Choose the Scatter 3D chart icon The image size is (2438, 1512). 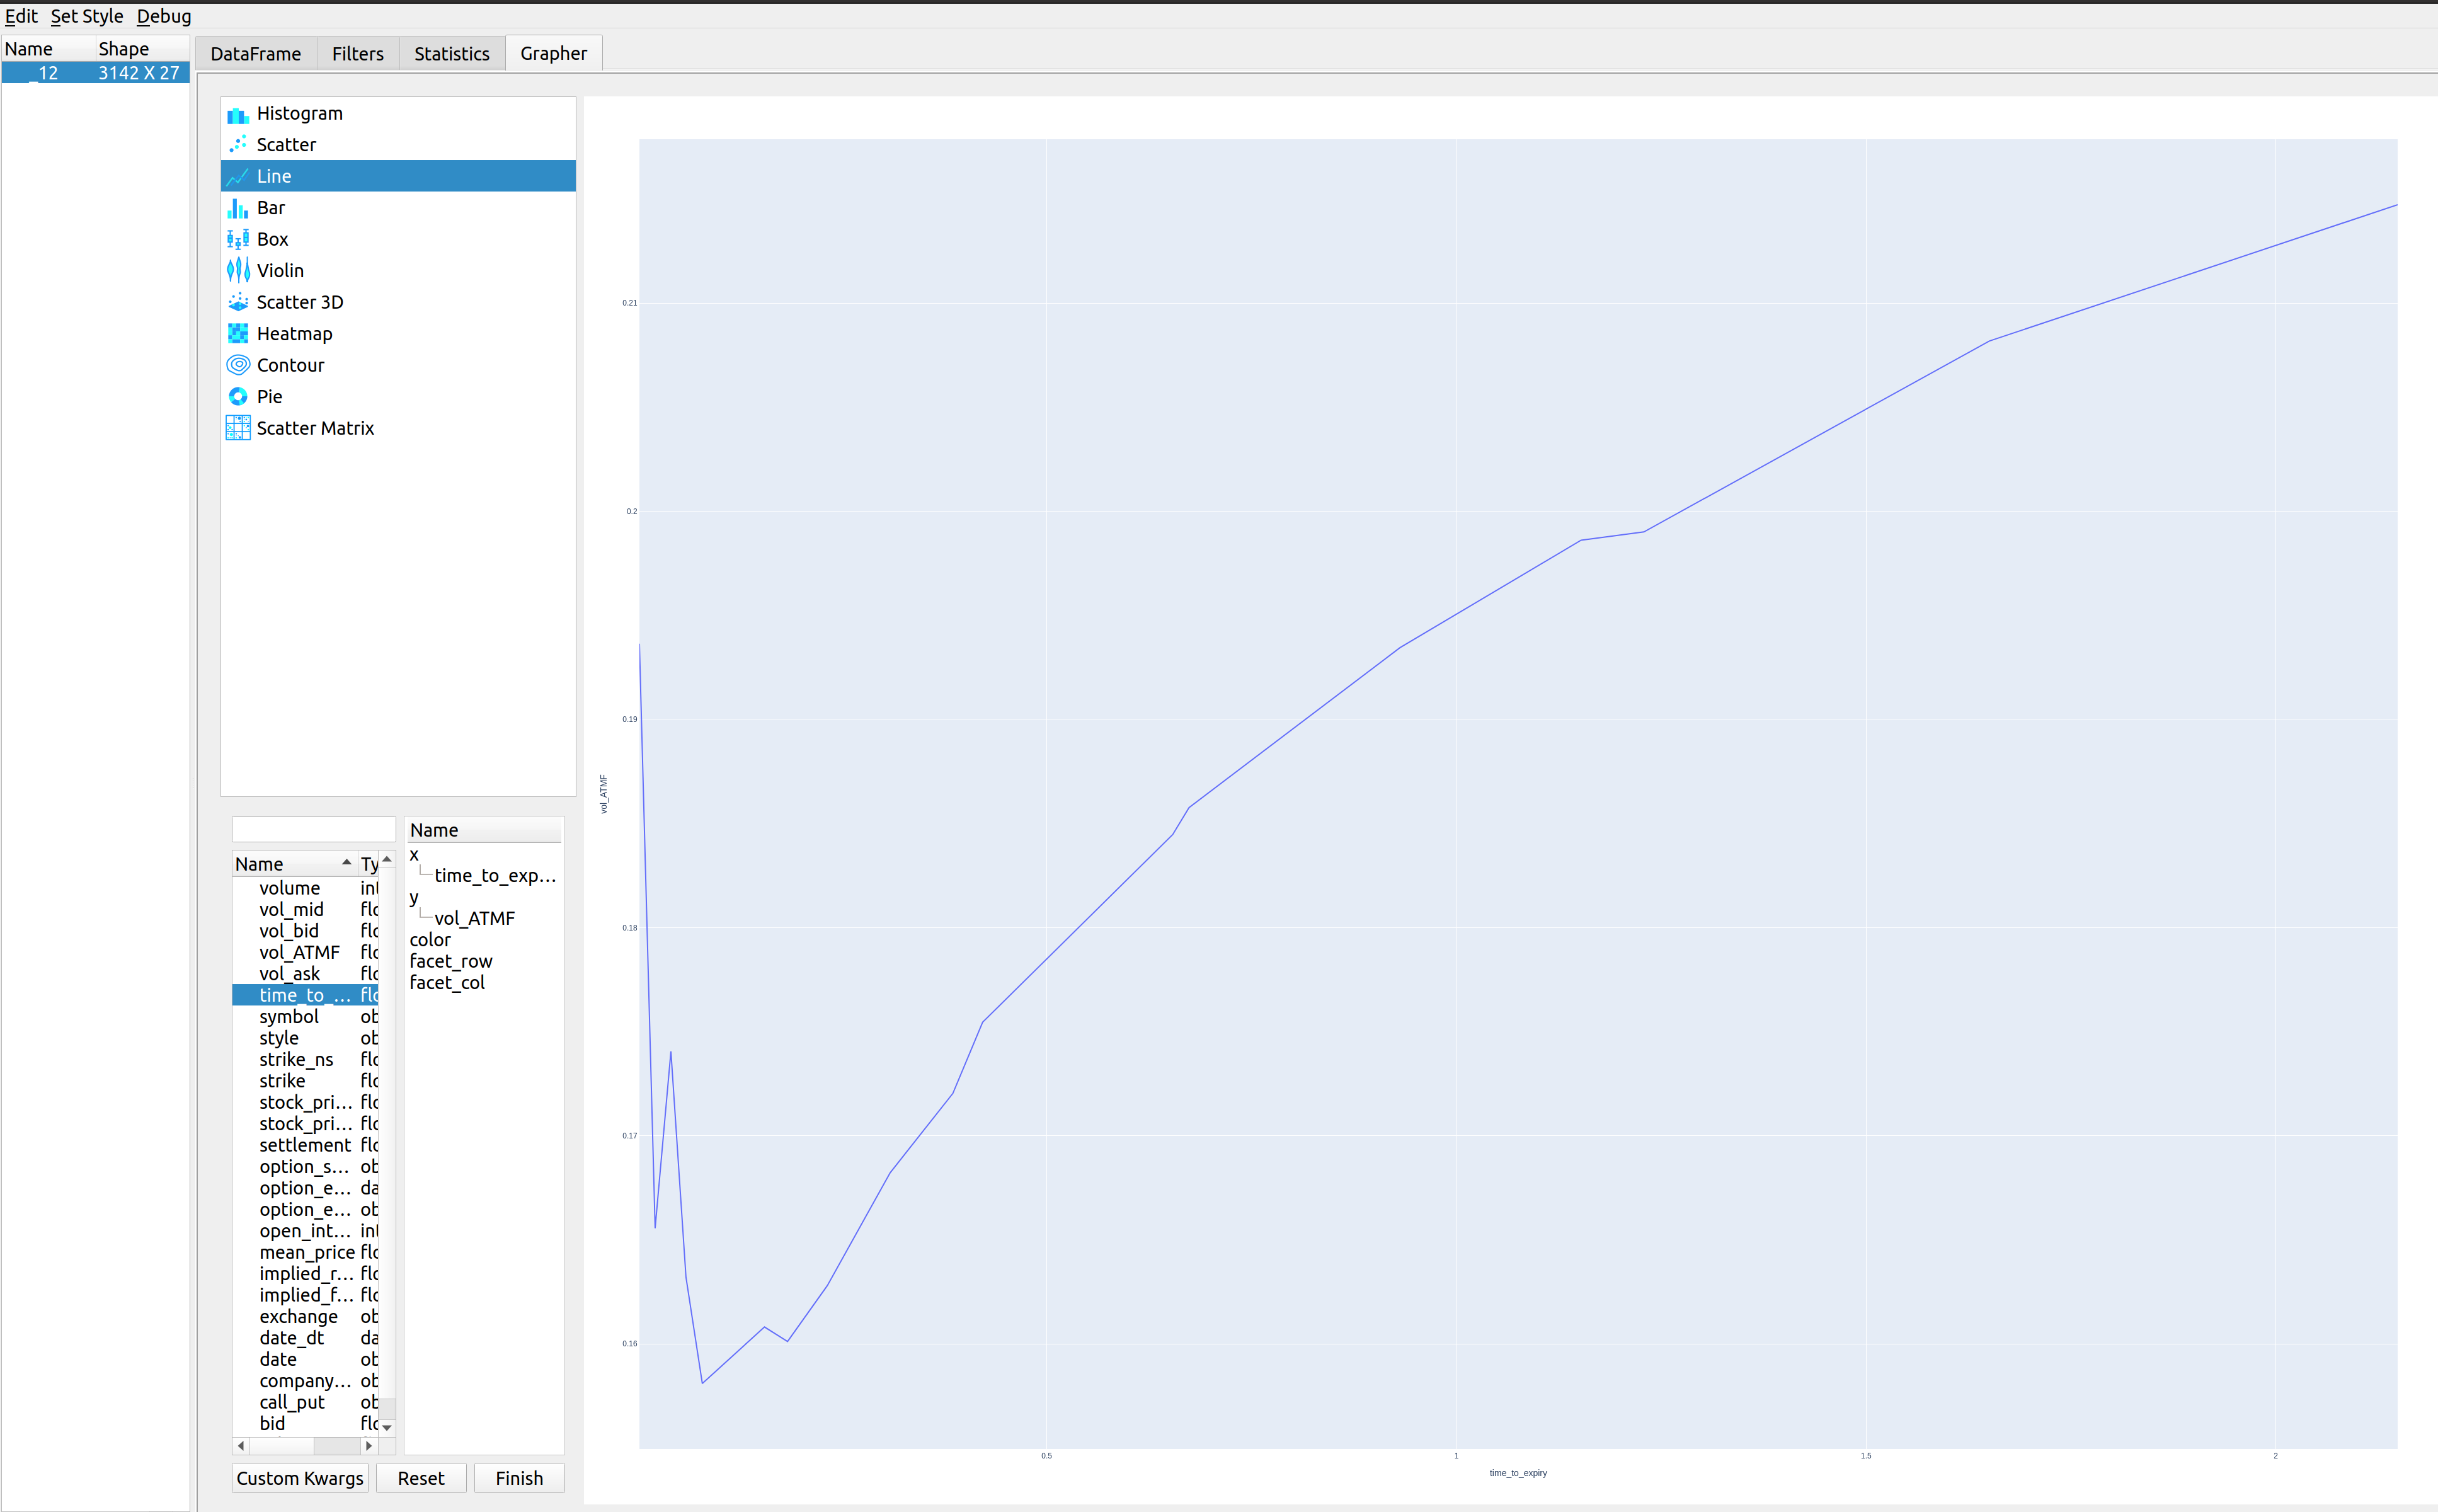tap(238, 301)
